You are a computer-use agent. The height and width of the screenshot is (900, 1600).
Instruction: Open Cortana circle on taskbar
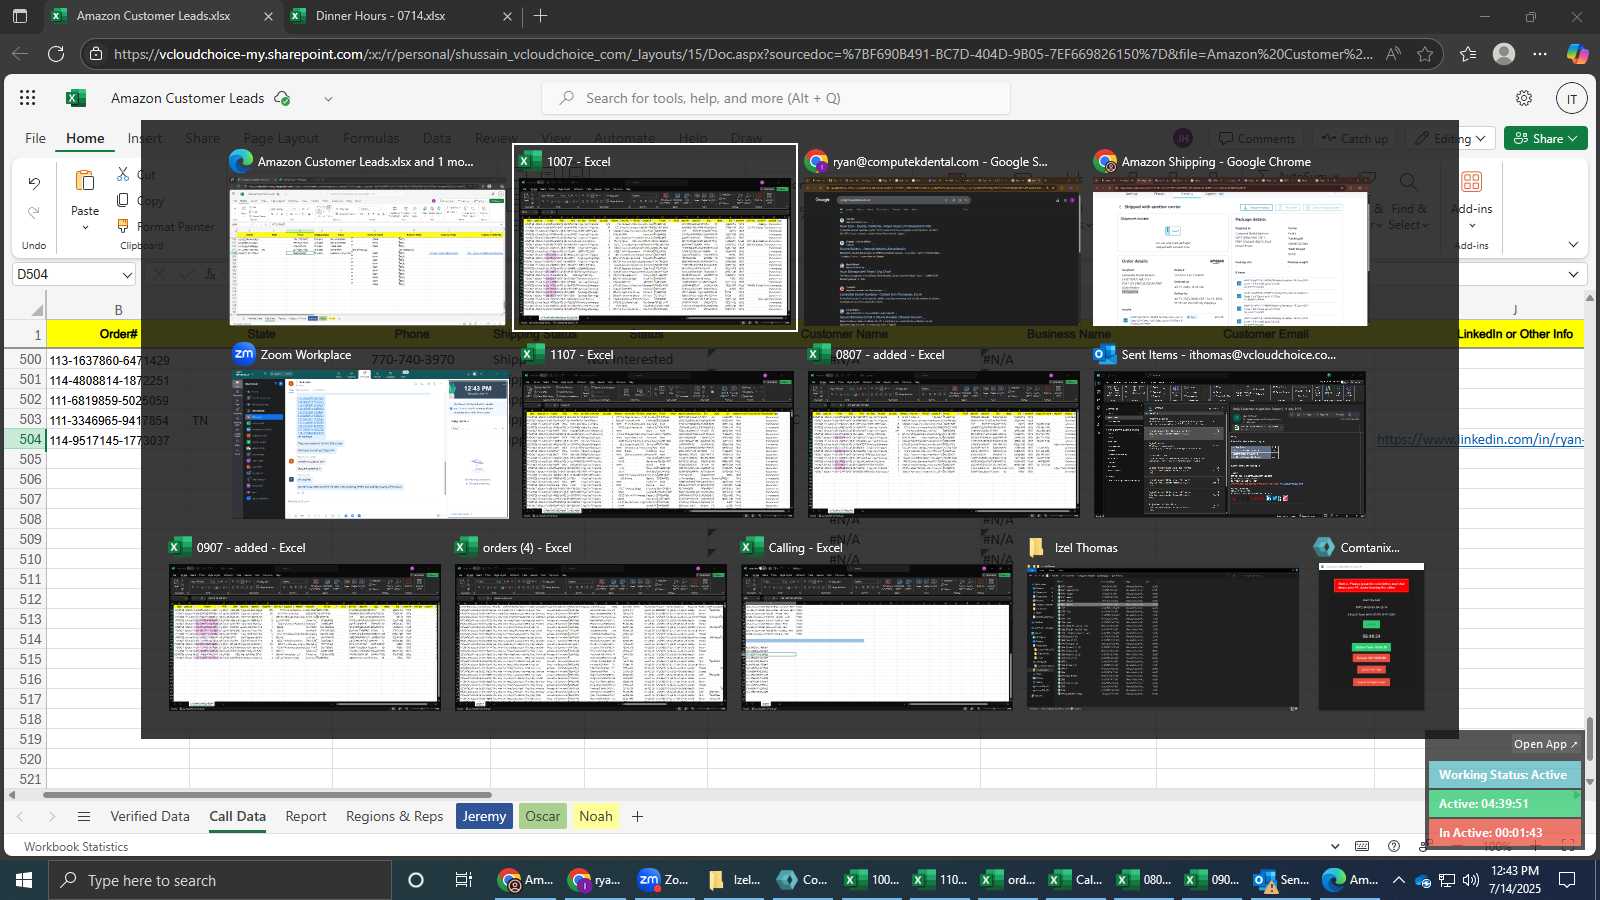(416, 880)
